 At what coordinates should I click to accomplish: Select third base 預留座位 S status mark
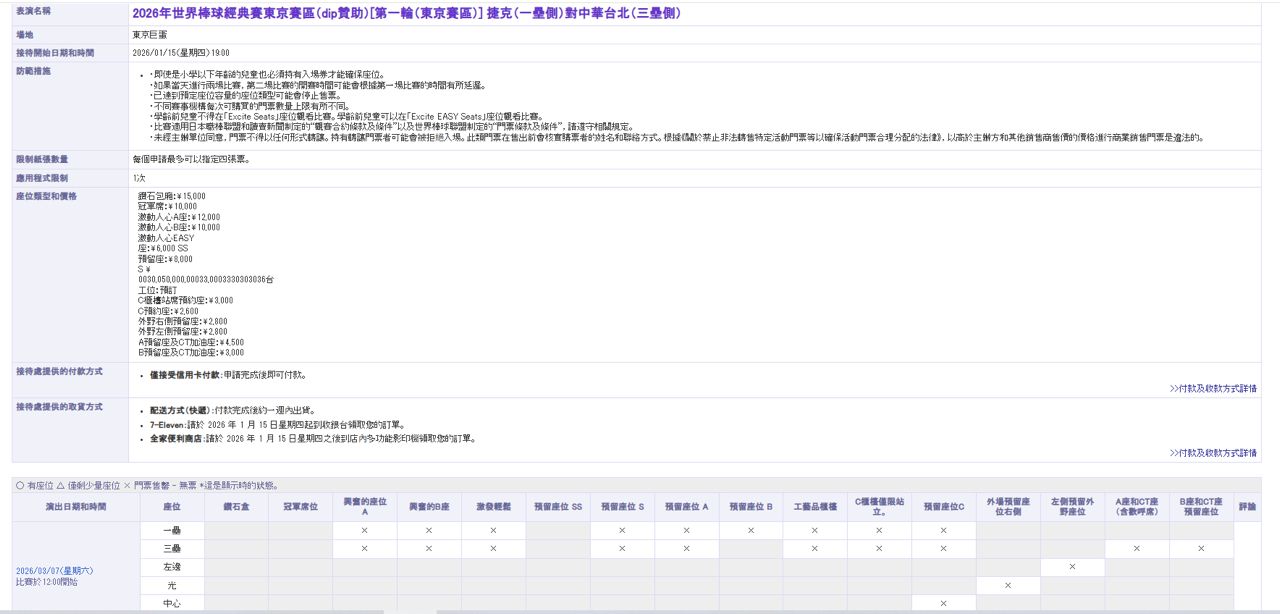coord(622,549)
